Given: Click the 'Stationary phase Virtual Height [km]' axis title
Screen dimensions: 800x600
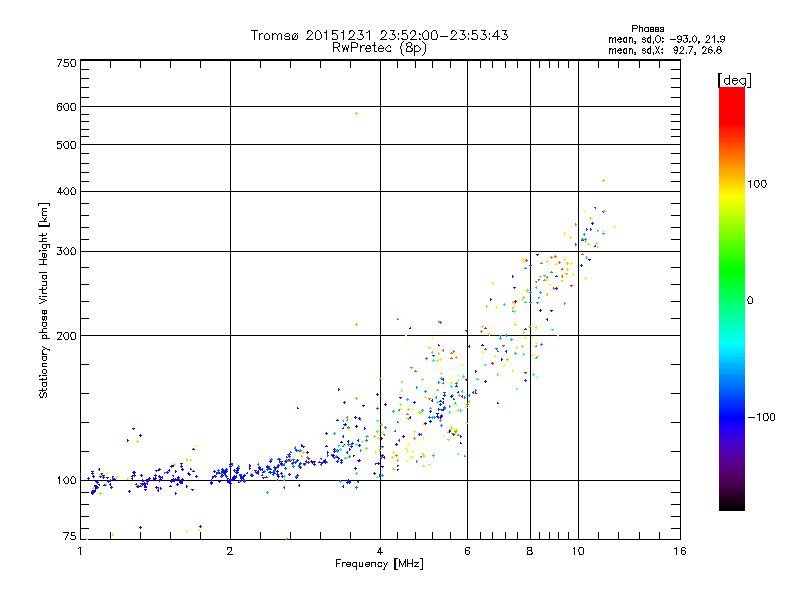Looking at the screenshot, I should click(44, 301).
